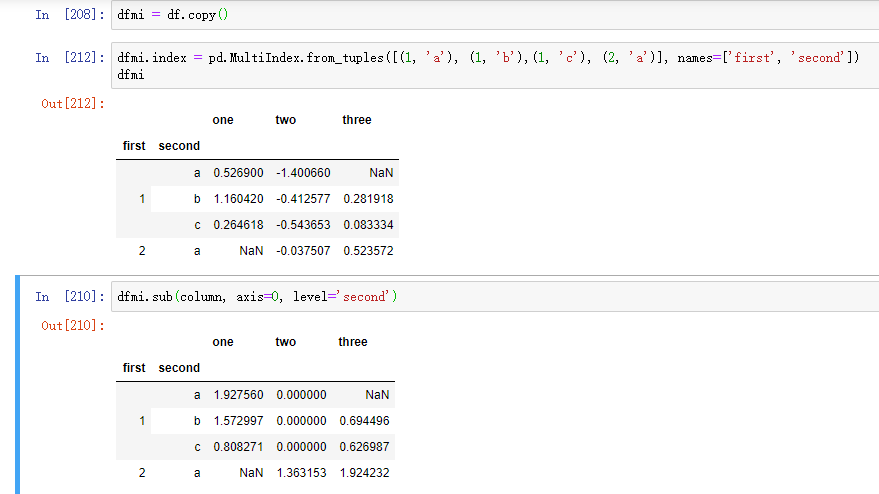Click the code cell containing dfmi = df.copy()
The image size is (879, 494).
(495, 15)
